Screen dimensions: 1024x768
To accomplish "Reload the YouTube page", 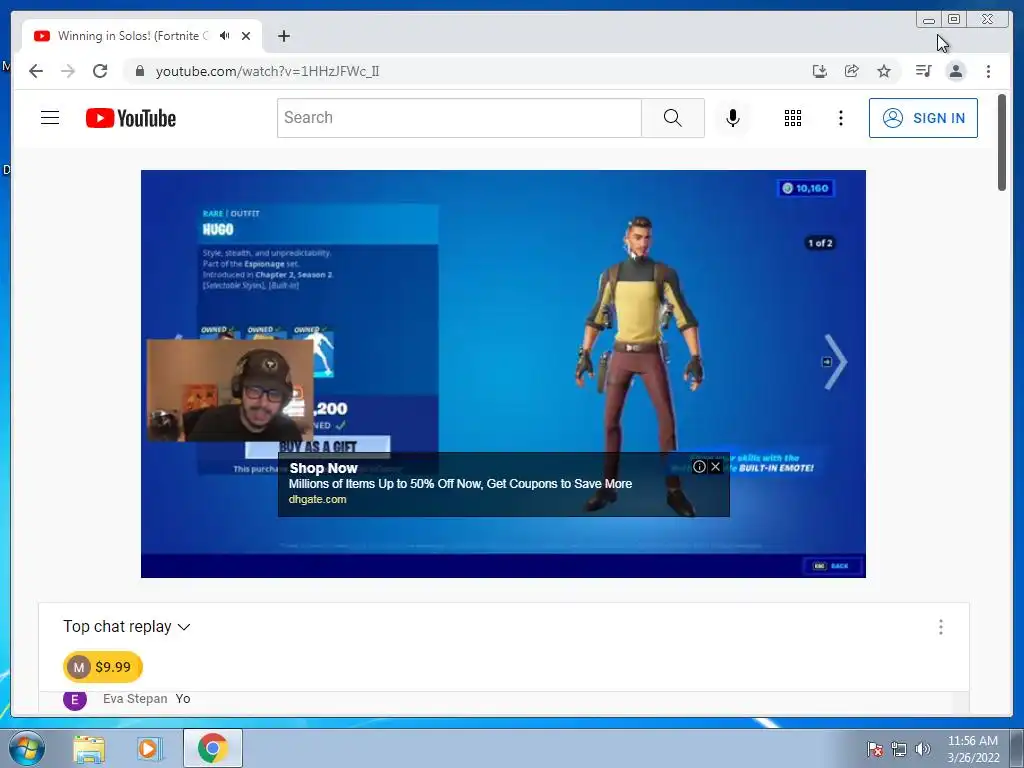I will pyautogui.click(x=100, y=71).
